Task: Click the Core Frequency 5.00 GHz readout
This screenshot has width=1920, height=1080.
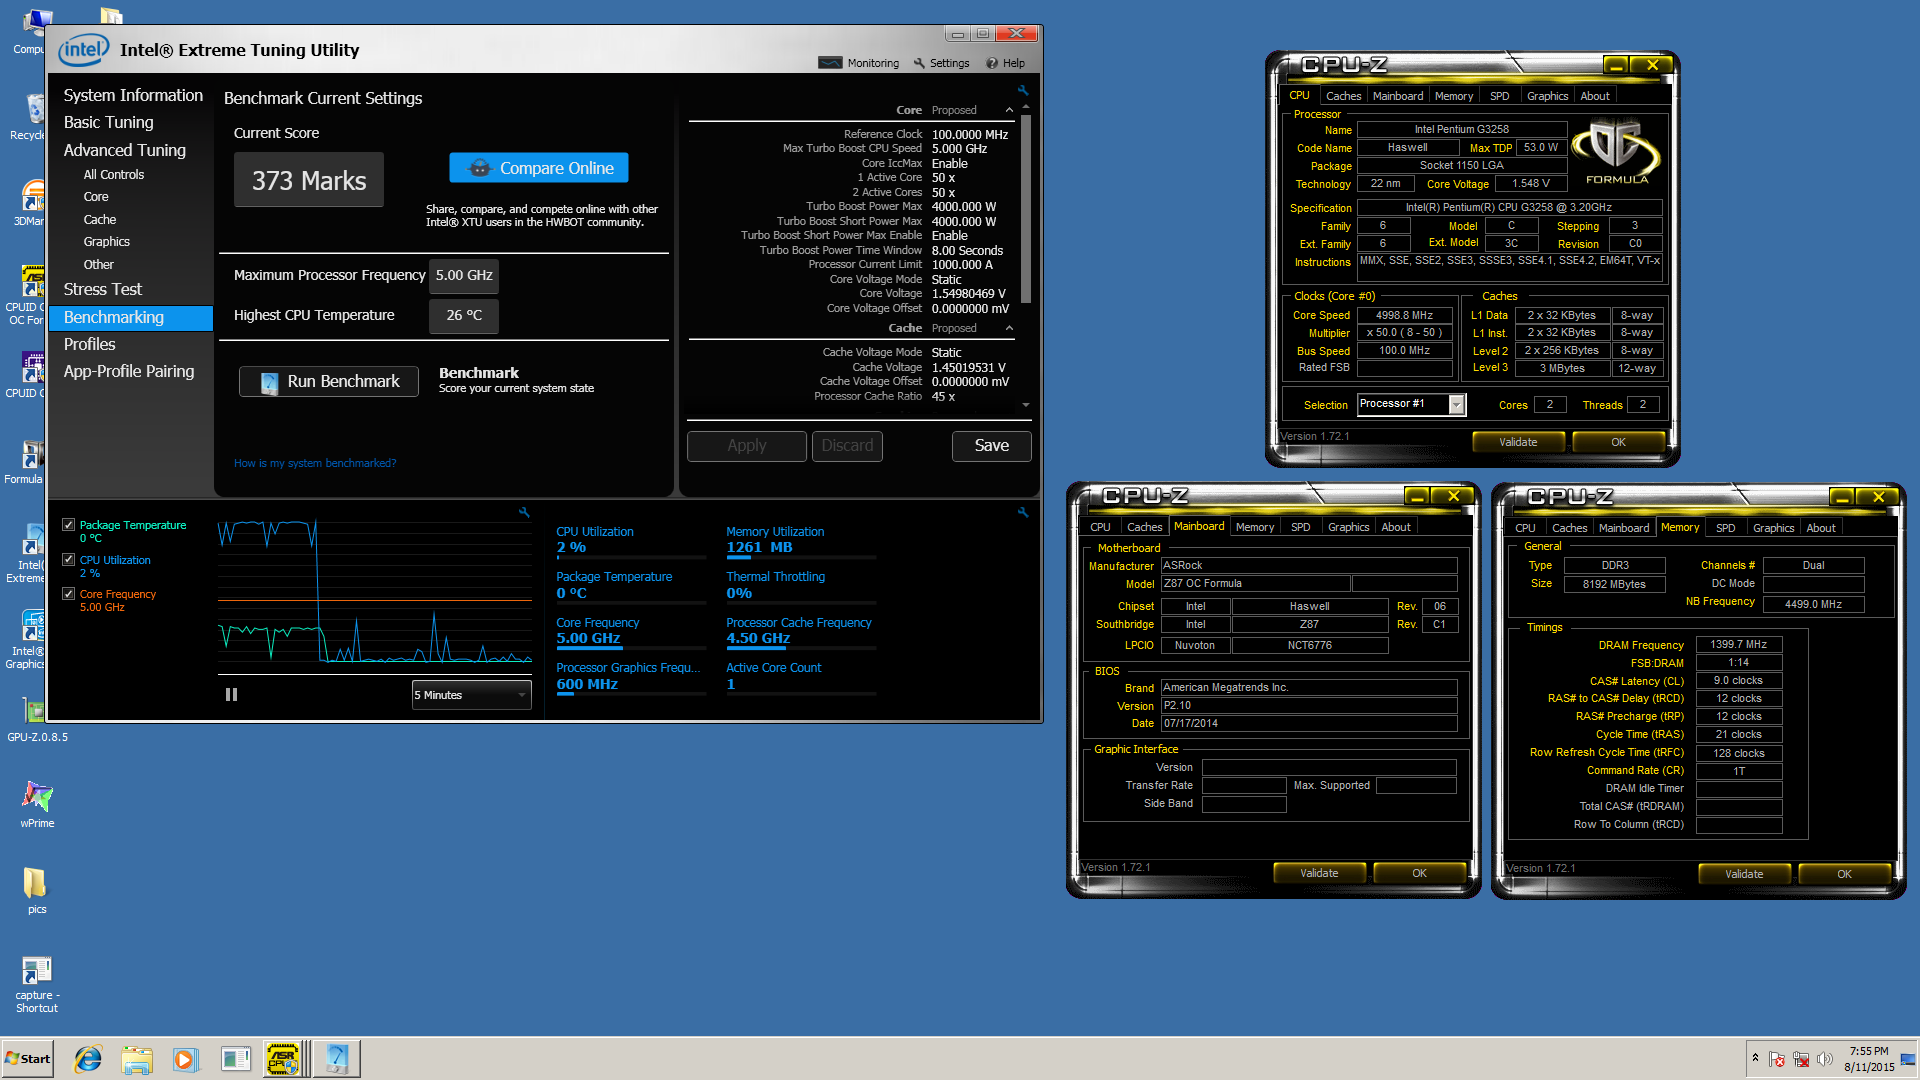Action: (x=588, y=638)
